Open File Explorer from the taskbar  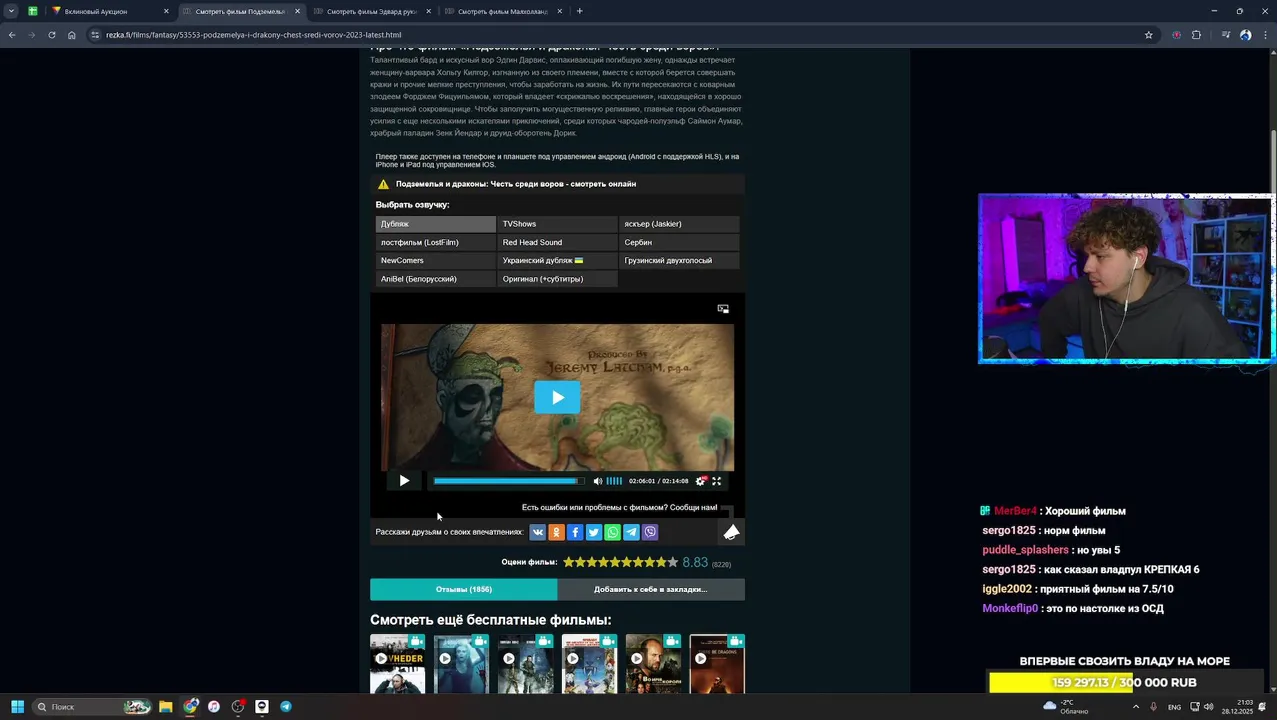[166, 707]
